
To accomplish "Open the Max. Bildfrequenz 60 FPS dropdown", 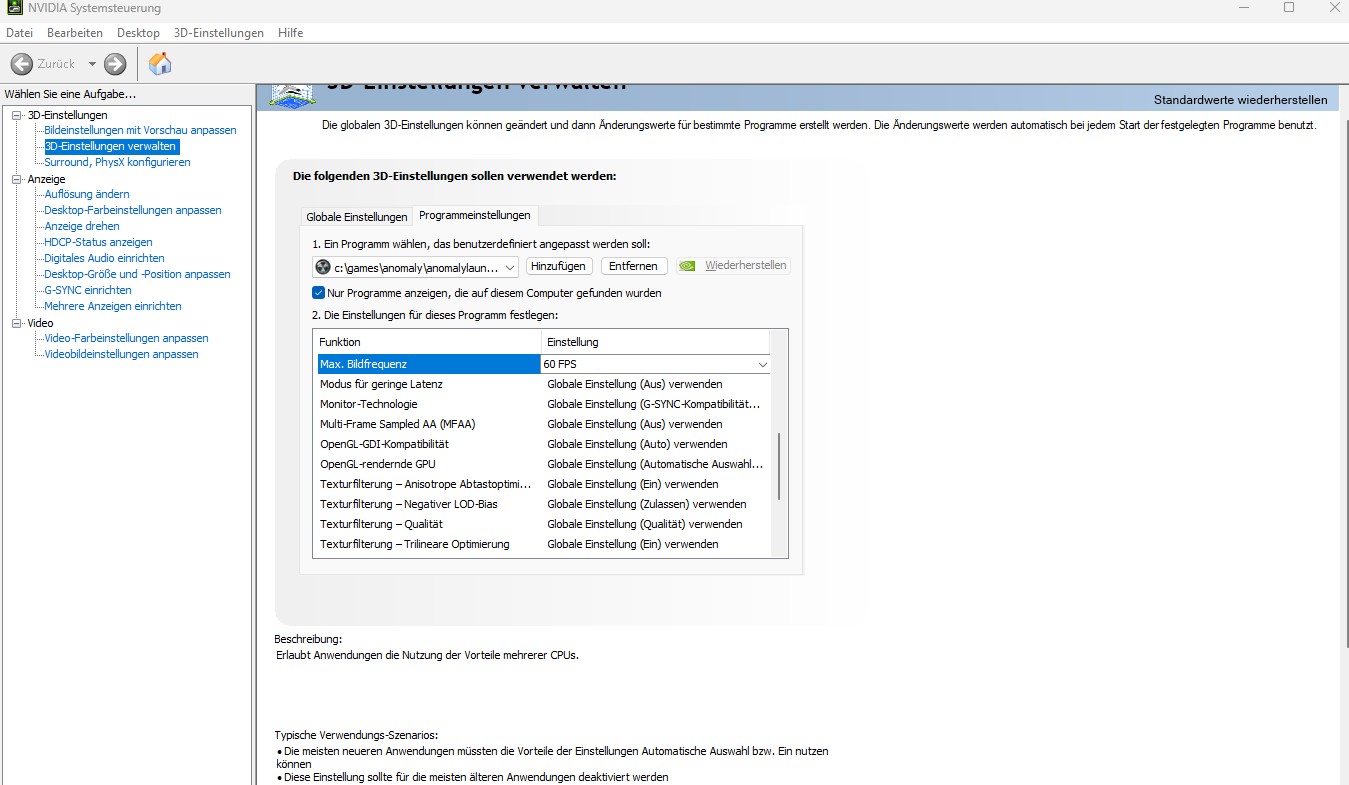I will [x=656, y=365].
